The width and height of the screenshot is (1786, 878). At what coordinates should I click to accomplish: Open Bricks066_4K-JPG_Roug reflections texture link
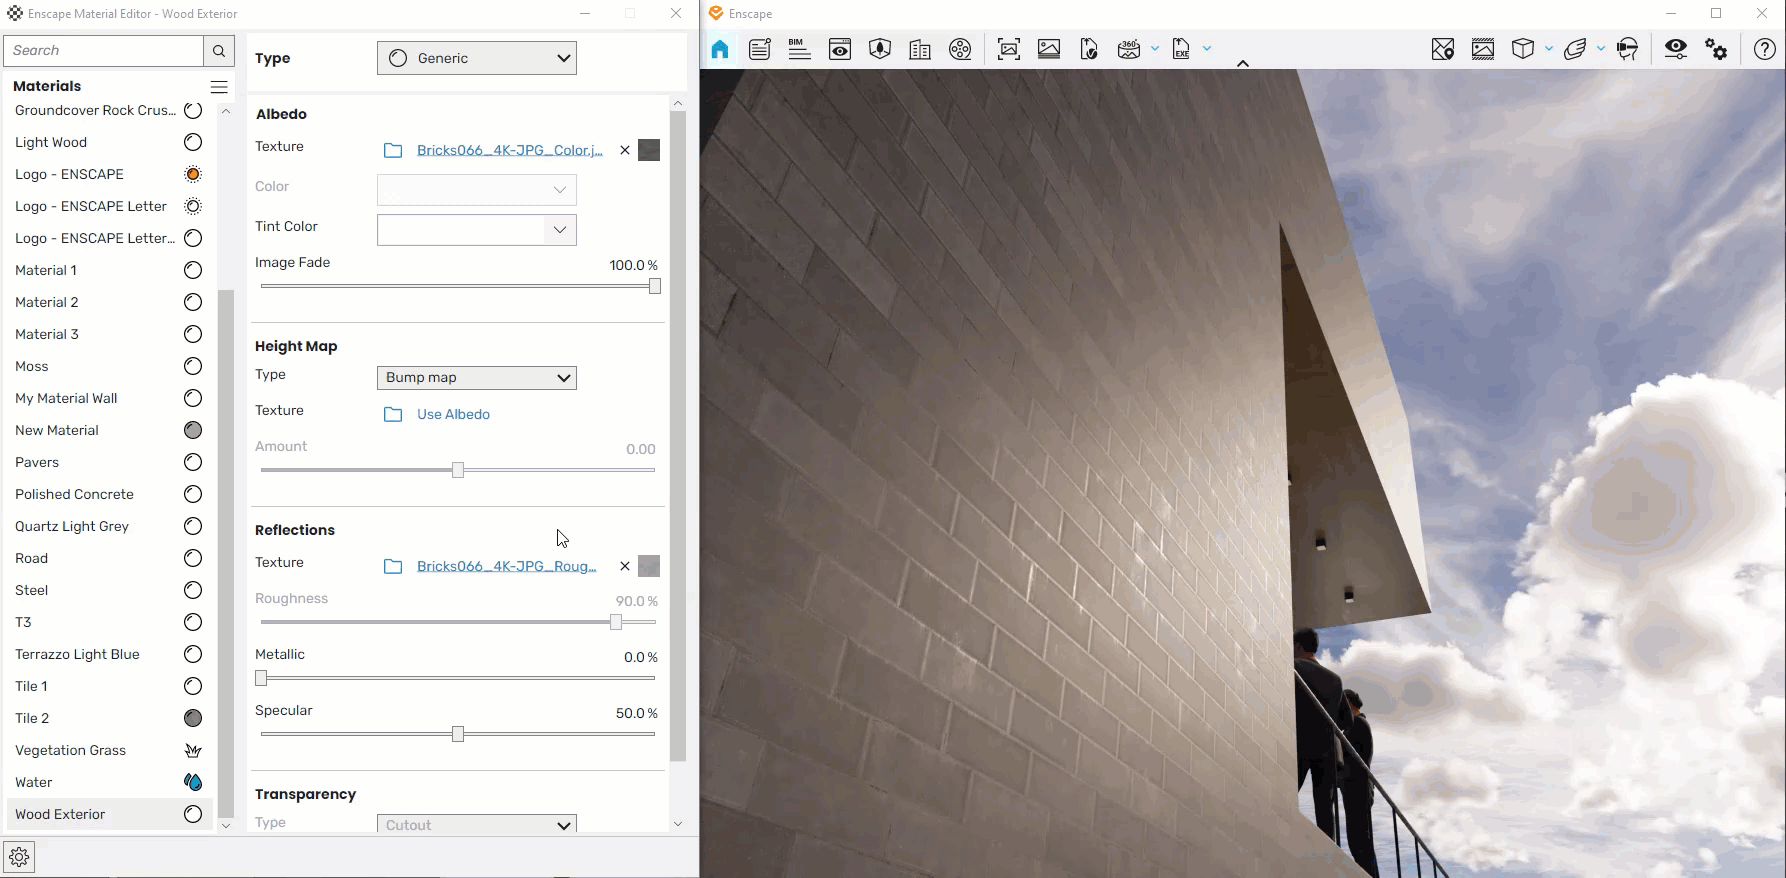(x=506, y=566)
